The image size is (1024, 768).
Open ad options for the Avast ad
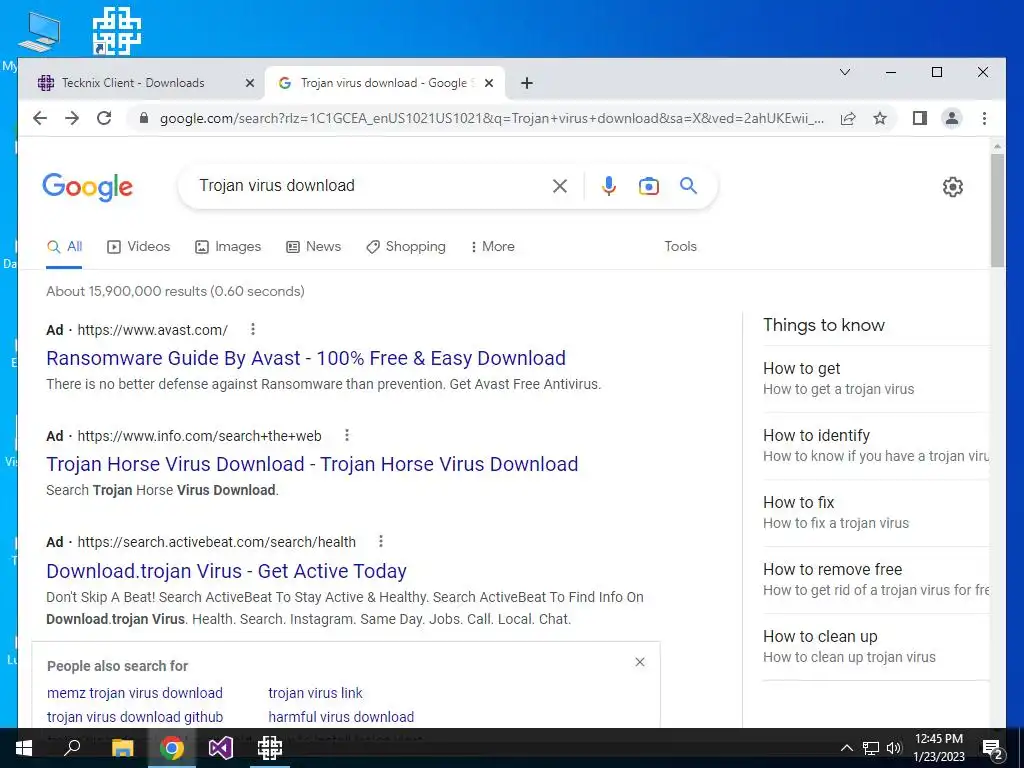pos(253,329)
